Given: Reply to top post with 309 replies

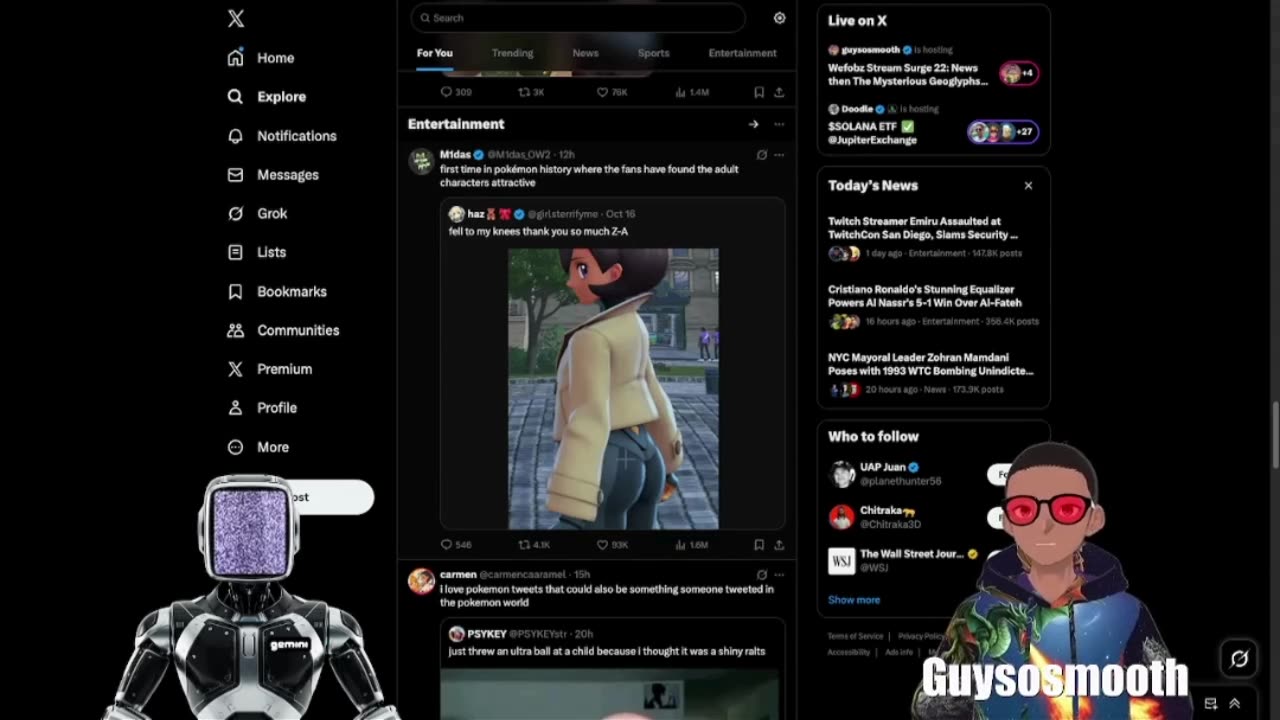Looking at the screenshot, I should coord(456,92).
